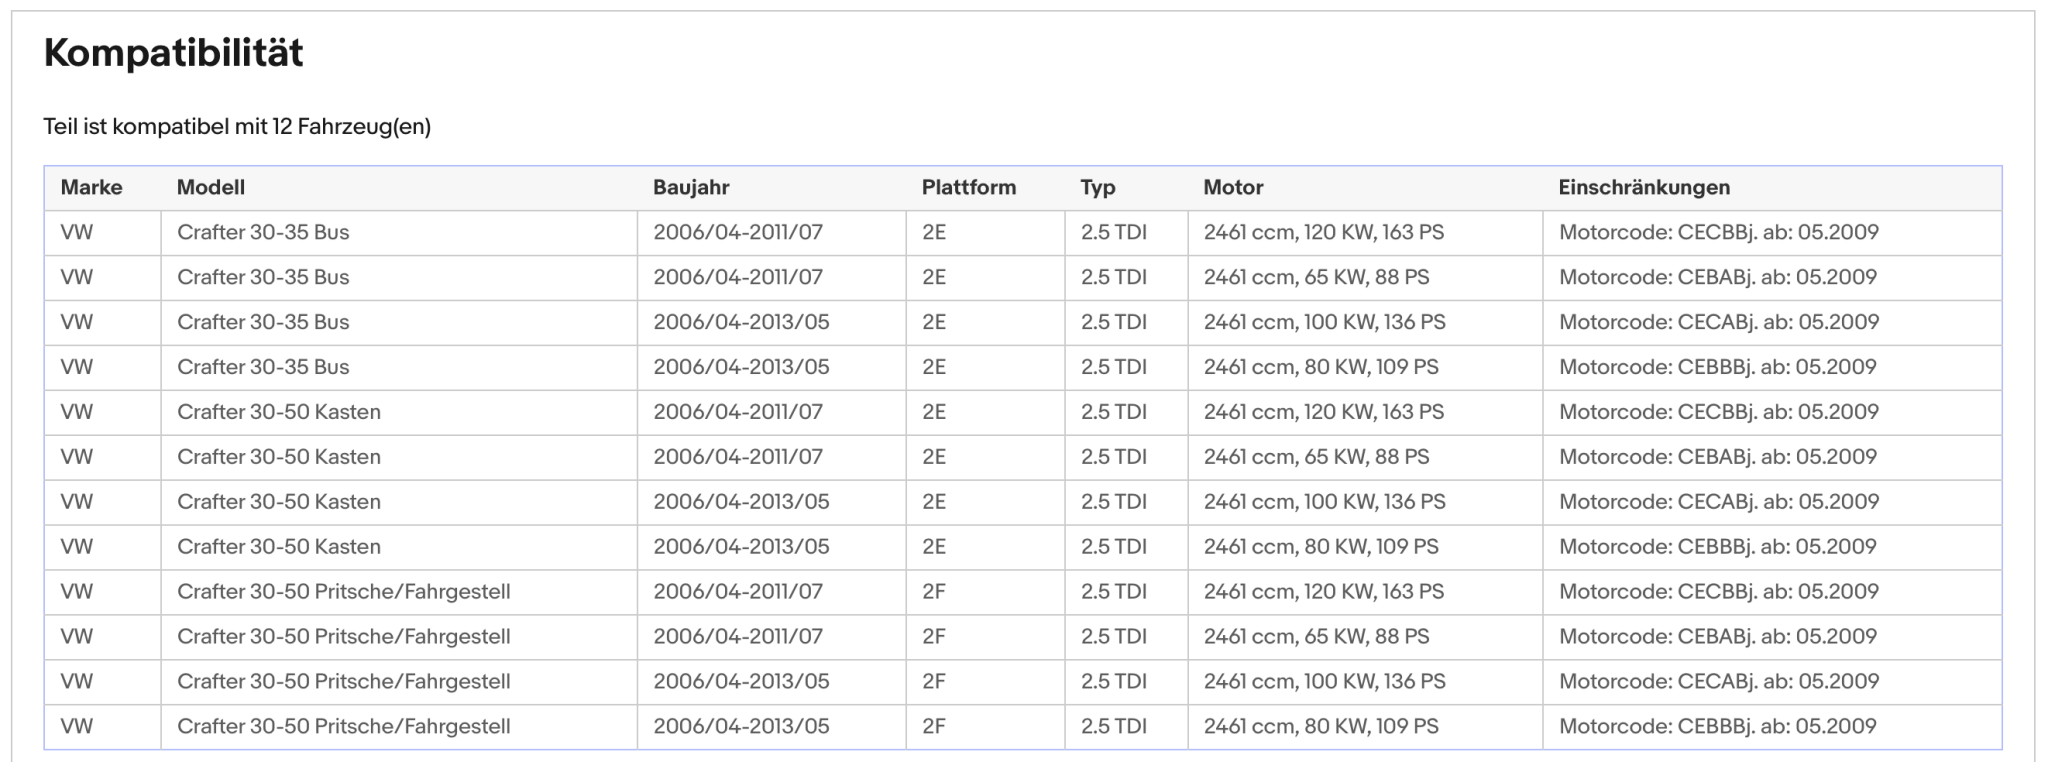Image resolution: width=2048 pixels, height=762 pixels.
Task: Click the Plattform column header
Action: point(969,187)
